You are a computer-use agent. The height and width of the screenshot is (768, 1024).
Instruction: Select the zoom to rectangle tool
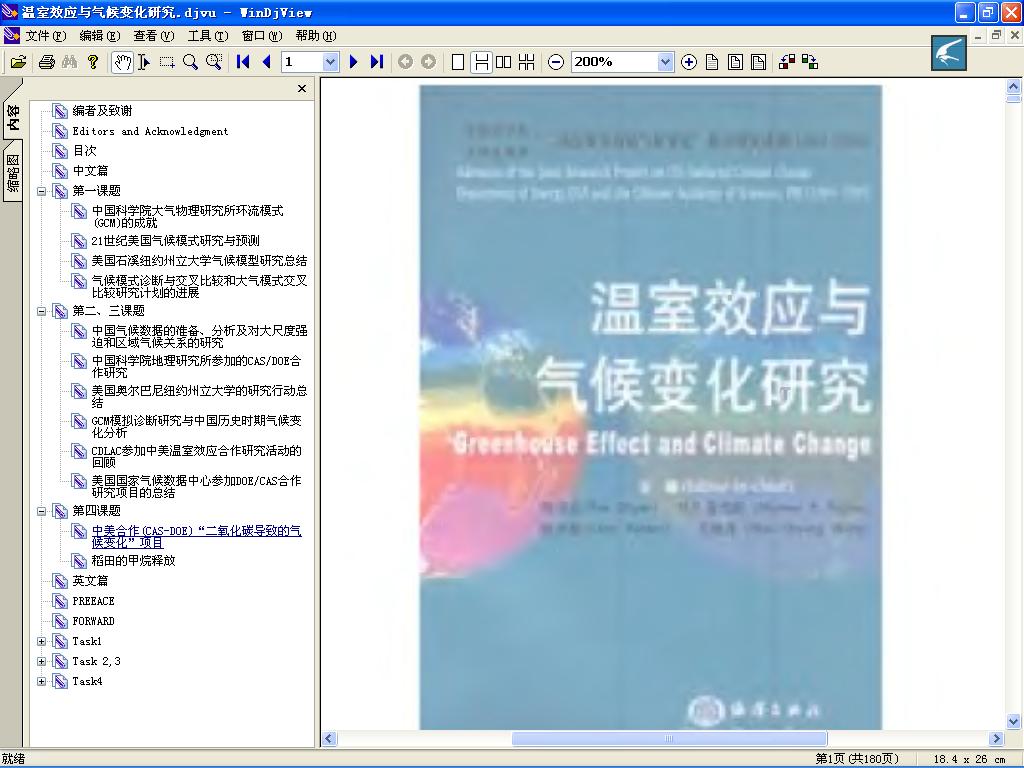pyautogui.click(x=214, y=62)
